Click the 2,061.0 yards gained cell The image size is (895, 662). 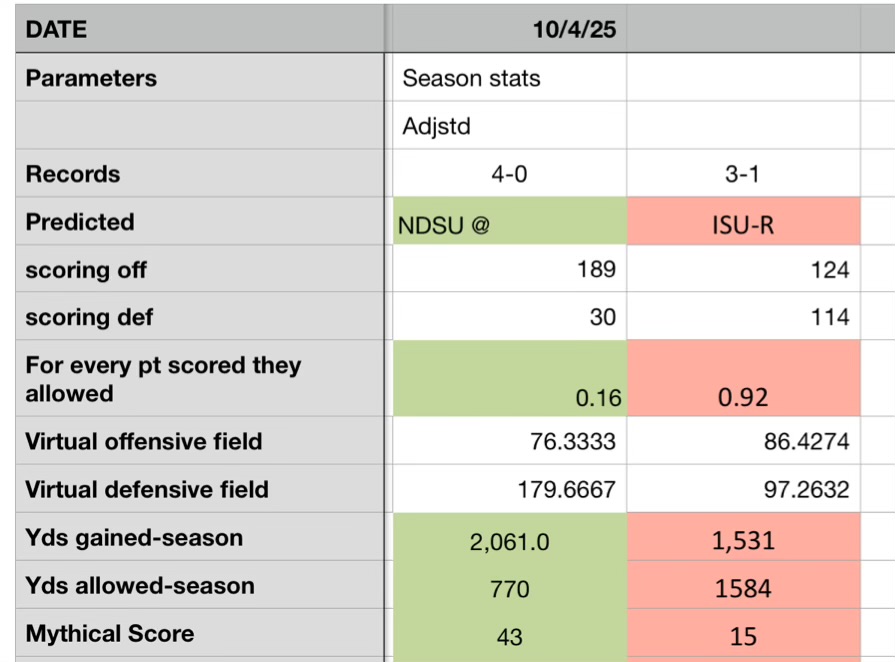[x=509, y=539]
